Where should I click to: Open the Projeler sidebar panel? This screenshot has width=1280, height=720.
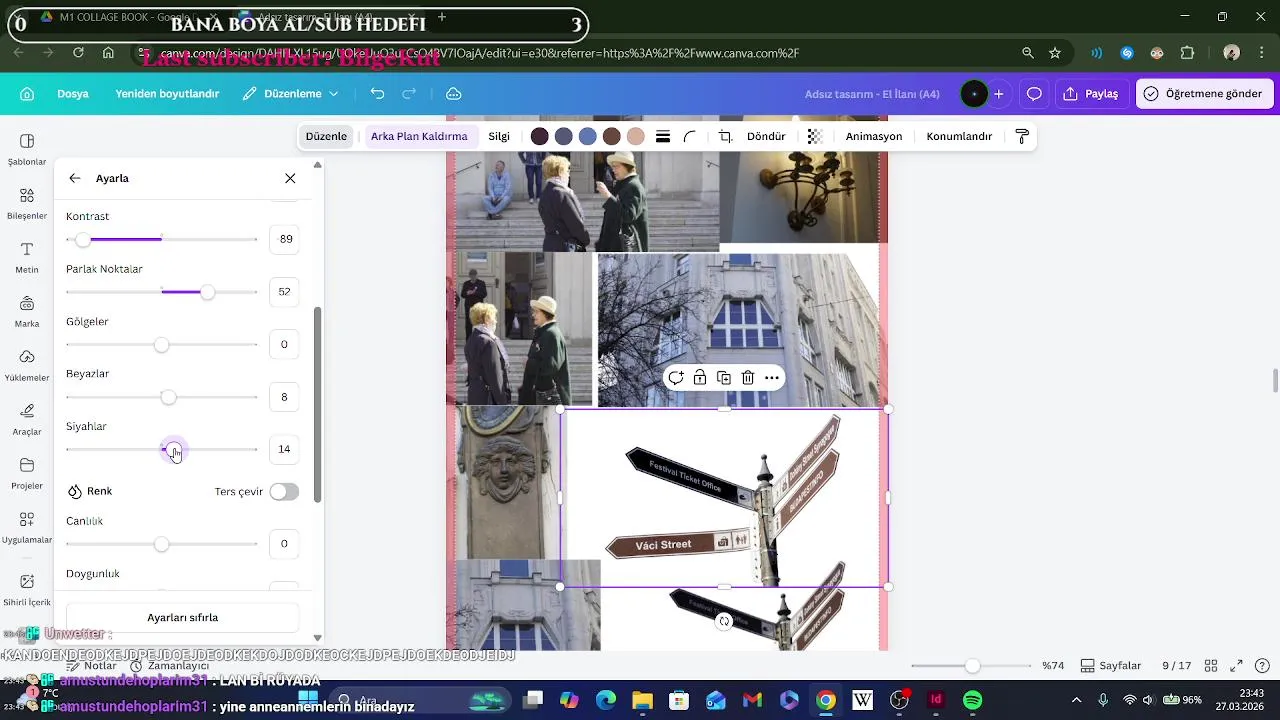point(27,473)
